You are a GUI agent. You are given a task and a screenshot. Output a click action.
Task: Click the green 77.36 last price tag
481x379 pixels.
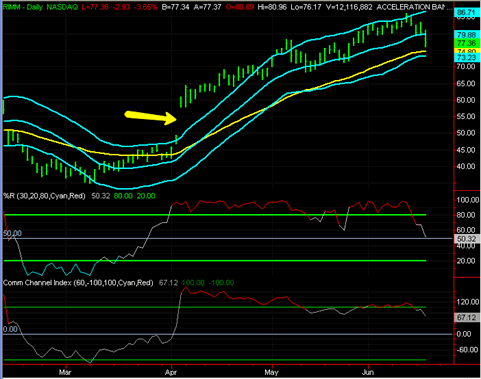(466, 43)
